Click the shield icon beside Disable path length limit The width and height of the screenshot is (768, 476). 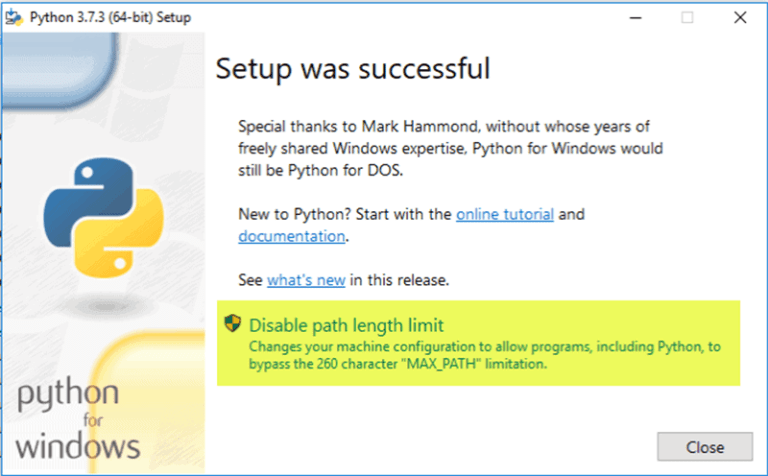pos(233,323)
